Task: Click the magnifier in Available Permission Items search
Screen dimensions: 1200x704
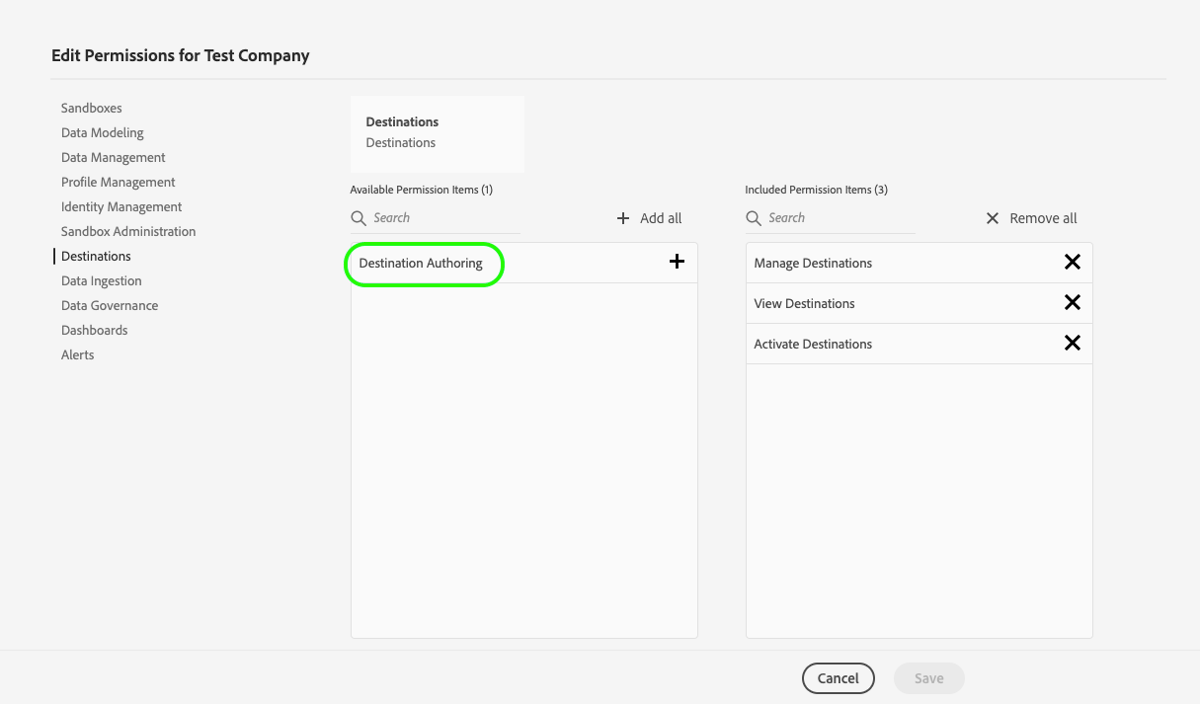Action: [x=357, y=217]
